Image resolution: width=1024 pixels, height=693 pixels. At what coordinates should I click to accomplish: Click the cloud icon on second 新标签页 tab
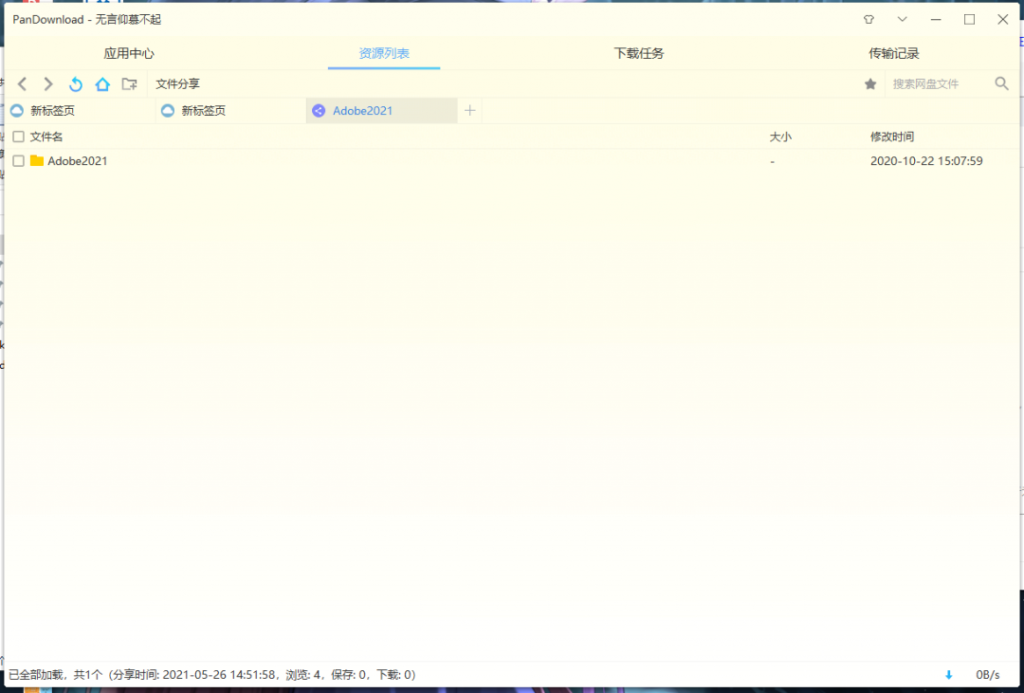(x=168, y=111)
